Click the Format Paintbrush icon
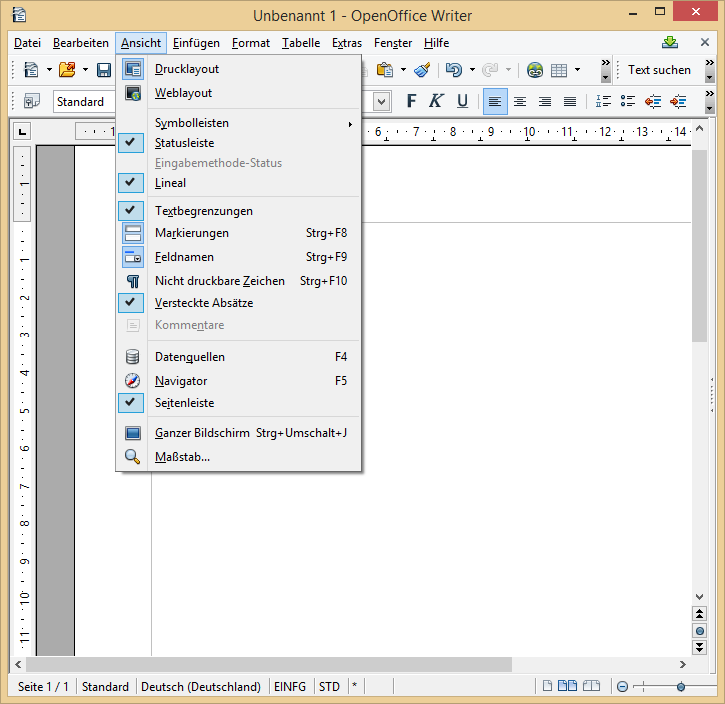Screen dimensions: 725x704 click(422, 70)
